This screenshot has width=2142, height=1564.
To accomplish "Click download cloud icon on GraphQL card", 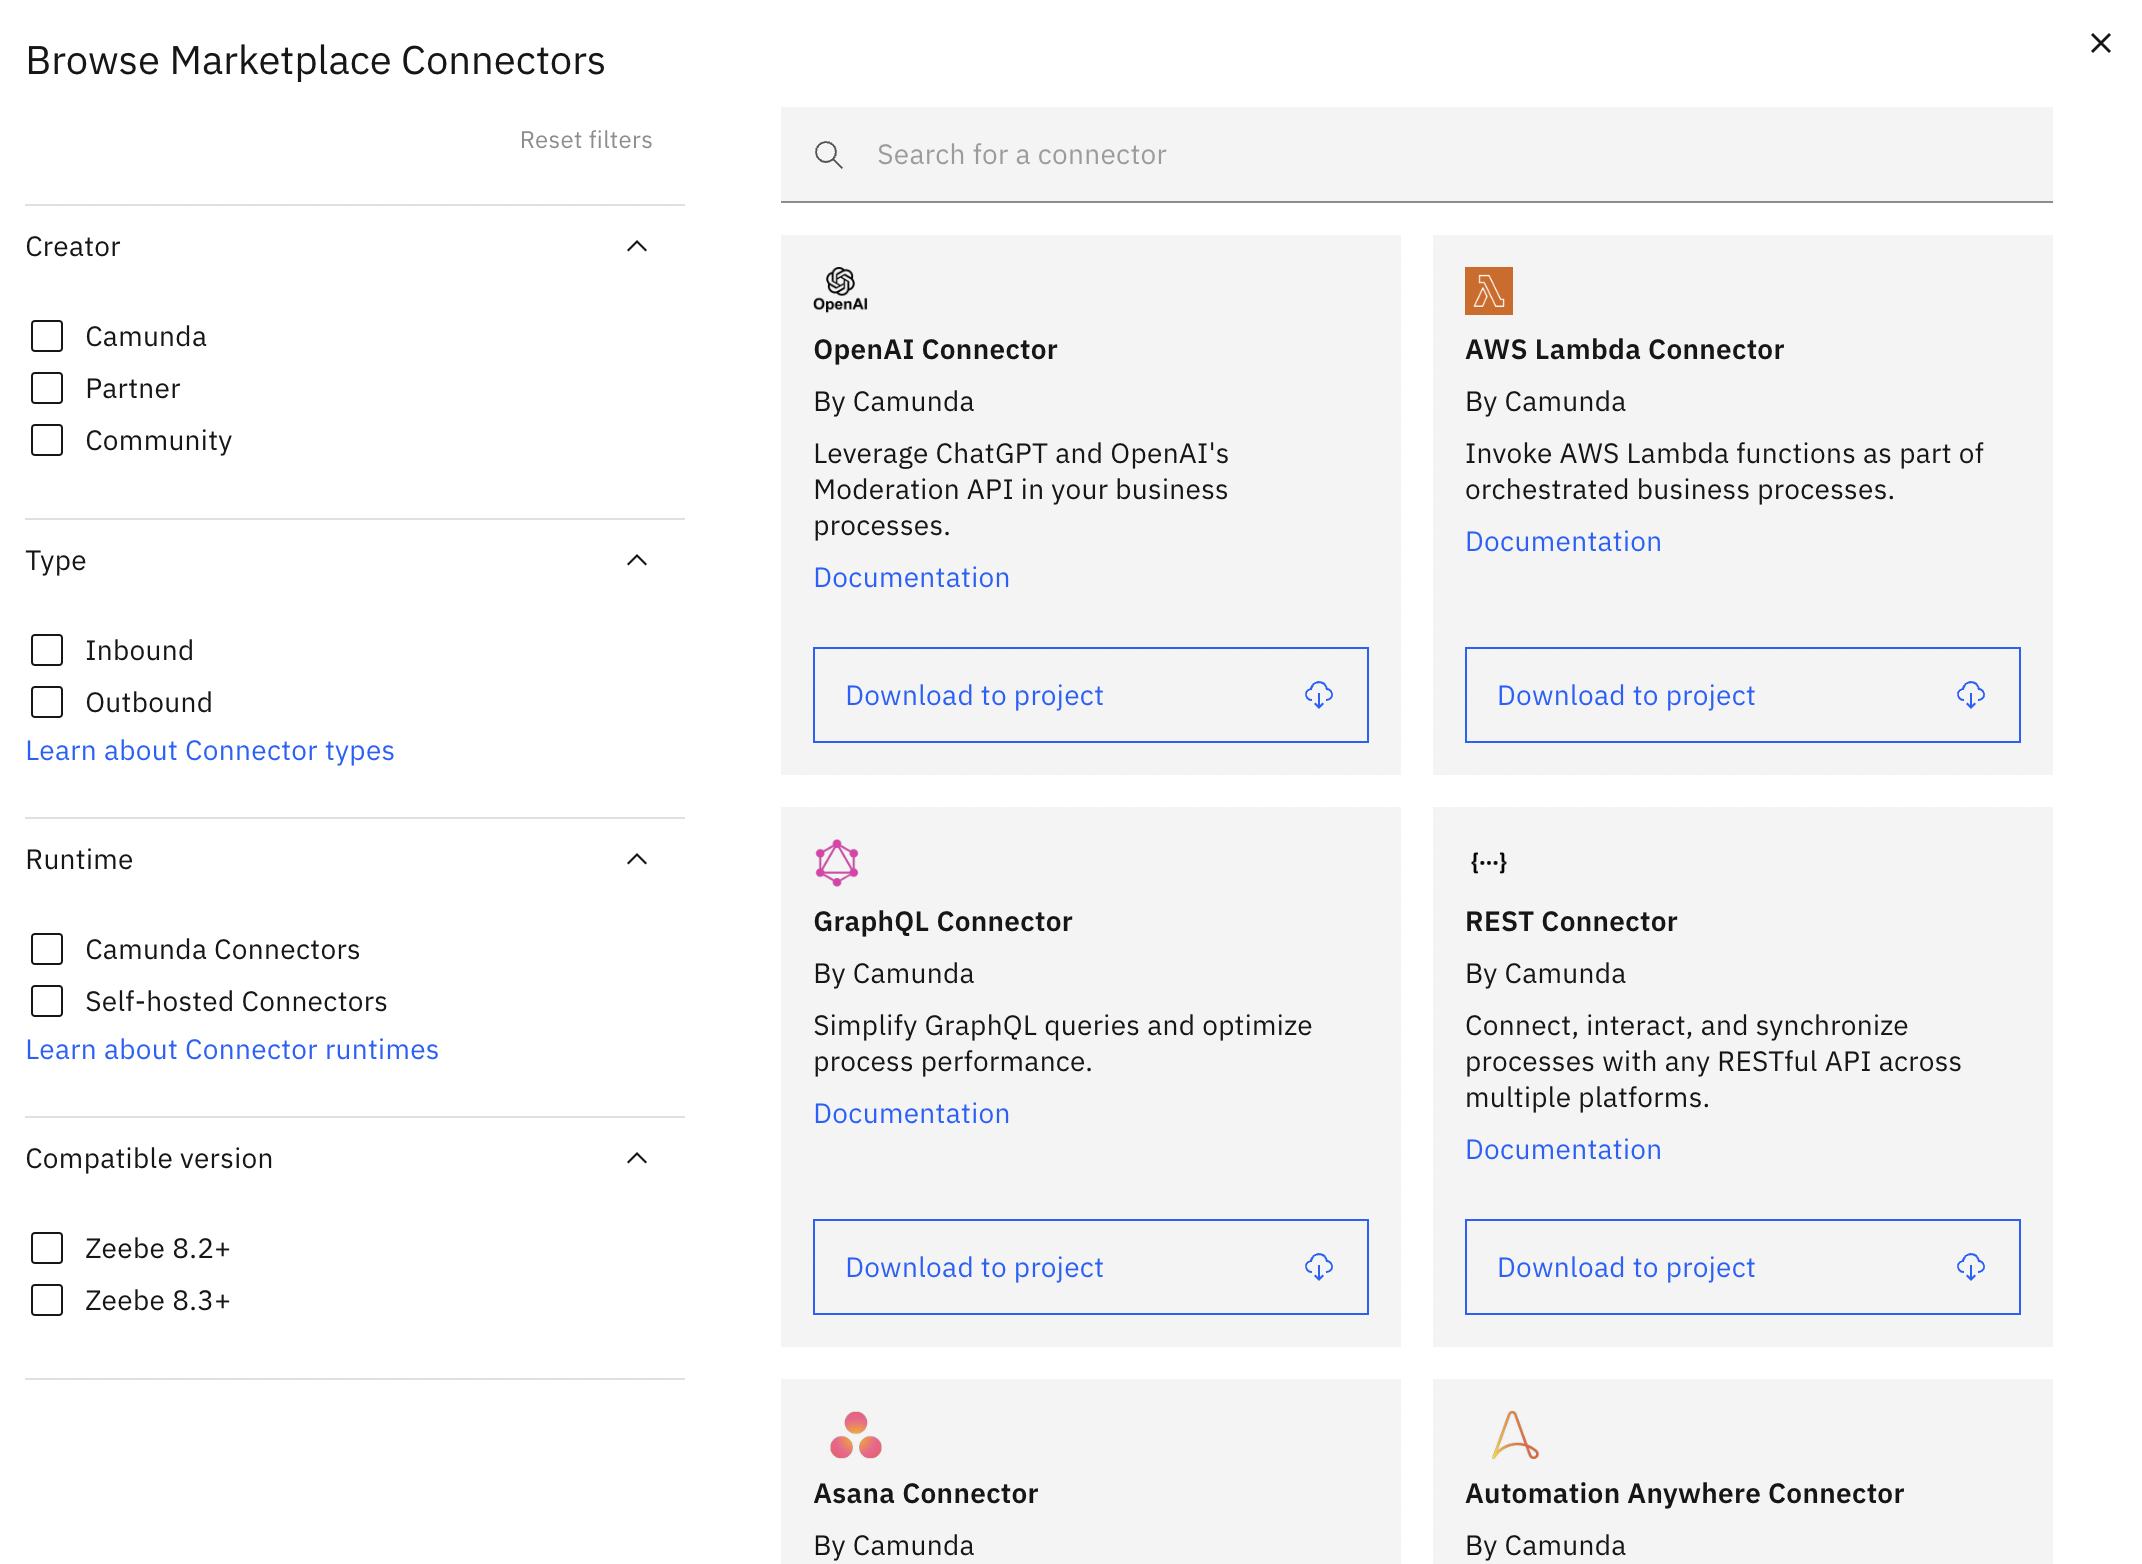I will click(1318, 1267).
